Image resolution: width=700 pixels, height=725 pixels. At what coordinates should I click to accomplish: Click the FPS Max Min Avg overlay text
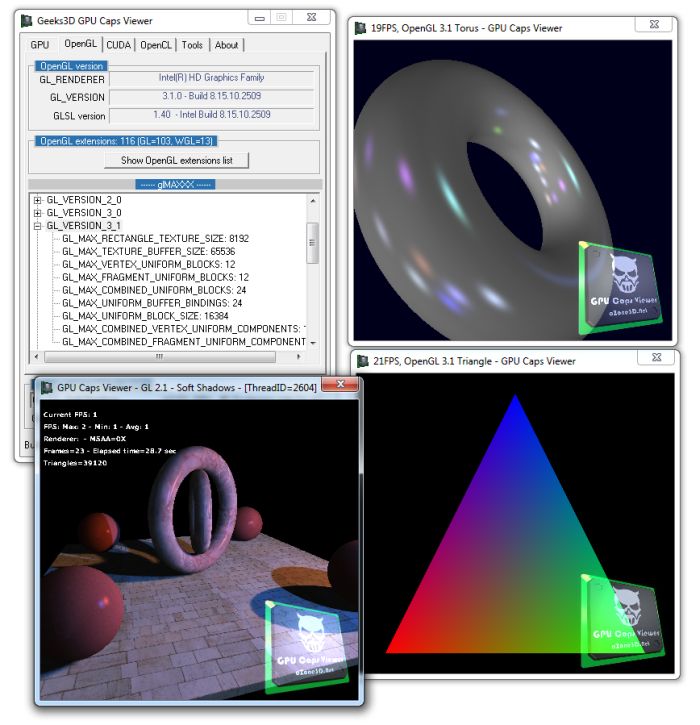(96, 427)
